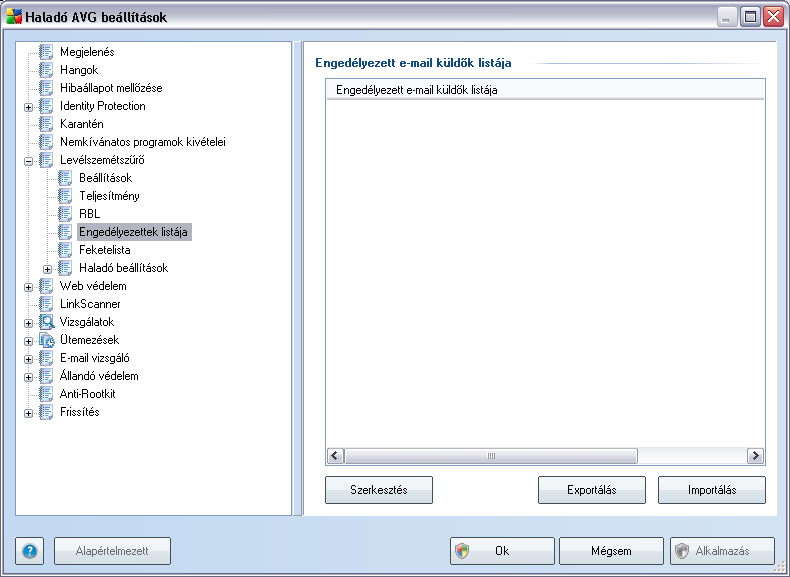
Task: Click the Állandó védelem item icon
Action: click(x=46, y=375)
